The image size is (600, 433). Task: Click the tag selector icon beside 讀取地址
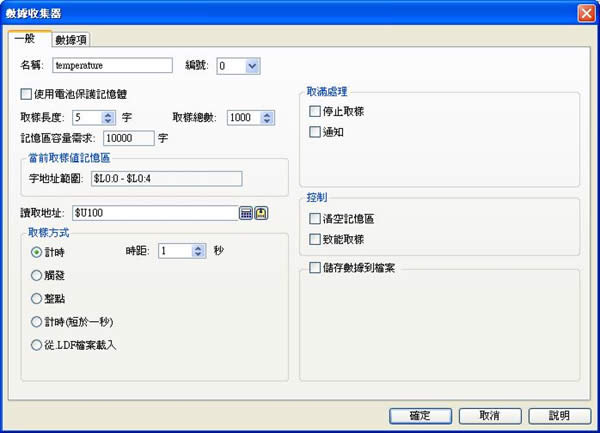click(261, 213)
